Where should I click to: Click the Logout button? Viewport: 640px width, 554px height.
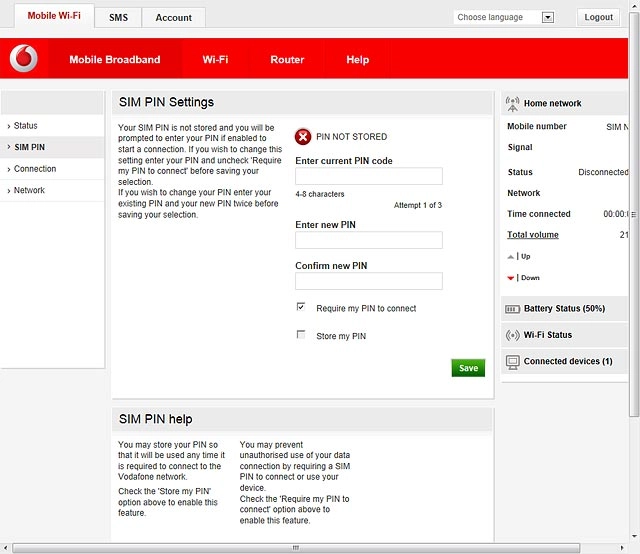click(598, 17)
